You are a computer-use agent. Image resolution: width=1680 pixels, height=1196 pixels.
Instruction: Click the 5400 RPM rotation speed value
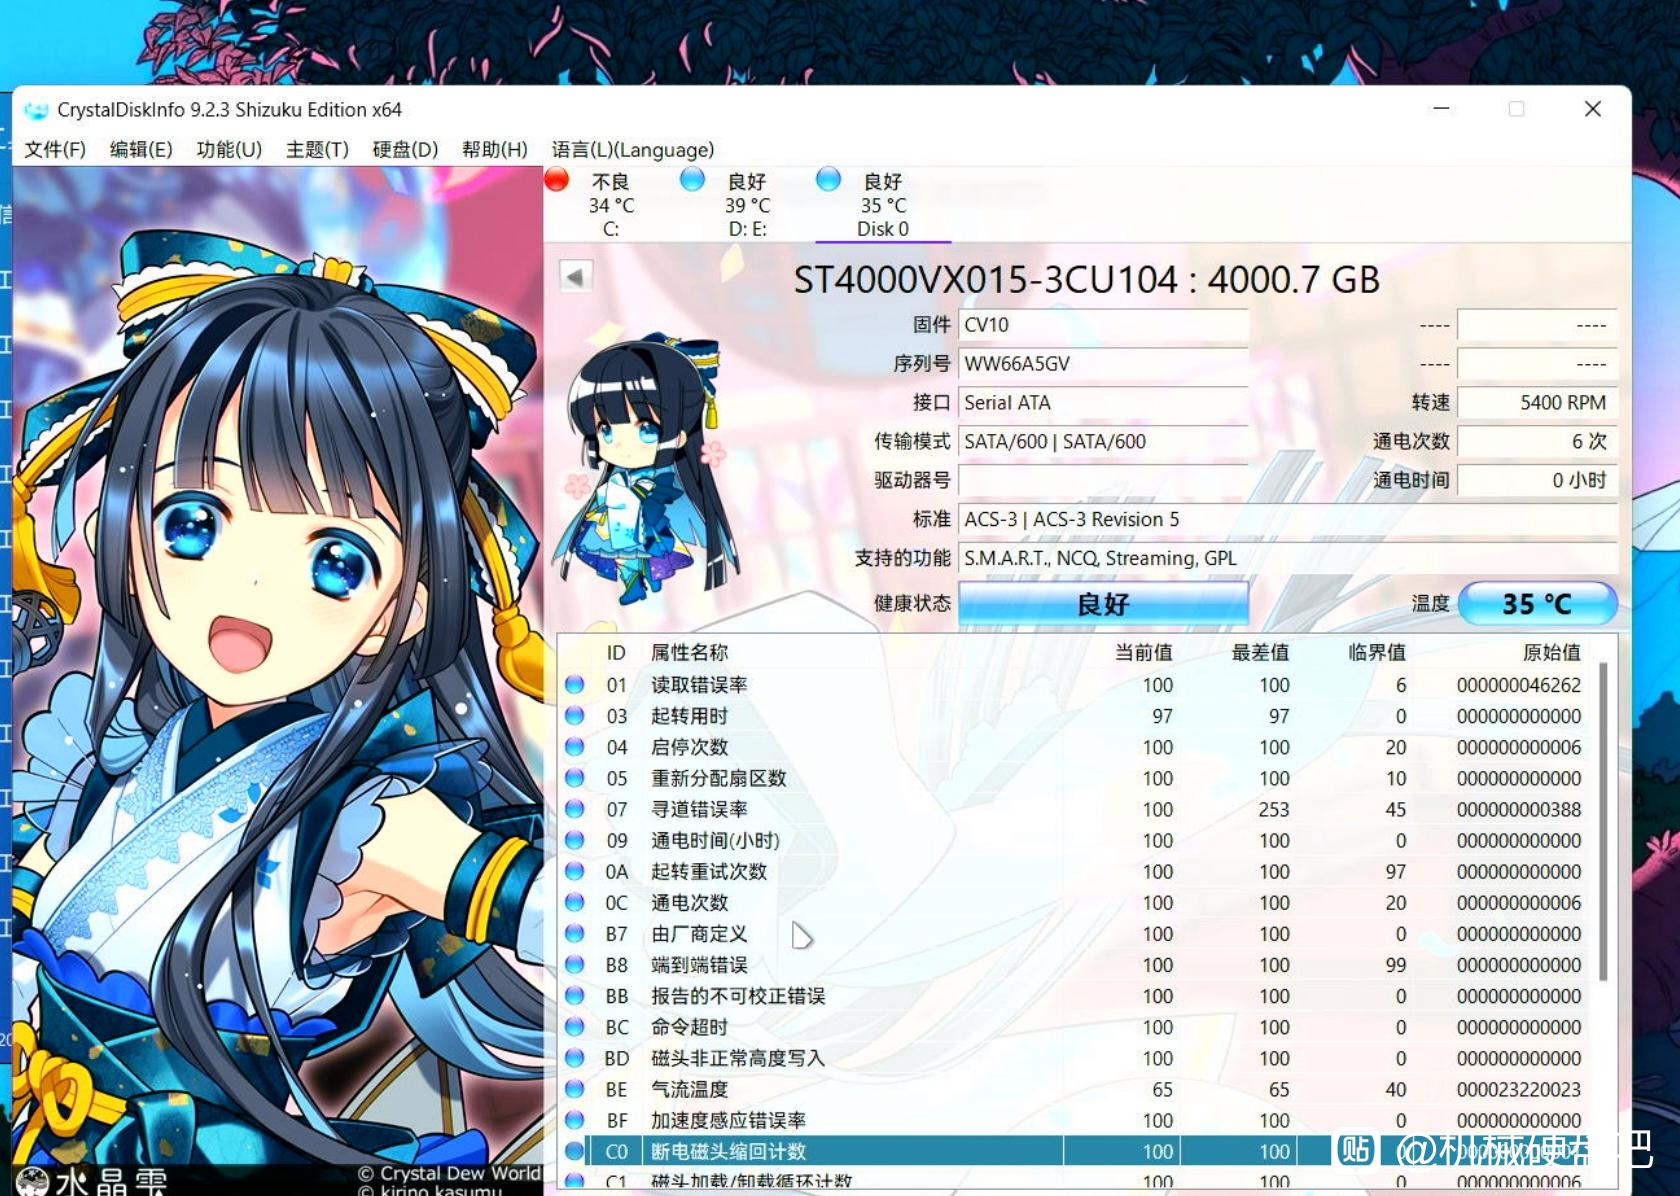click(1537, 403)
